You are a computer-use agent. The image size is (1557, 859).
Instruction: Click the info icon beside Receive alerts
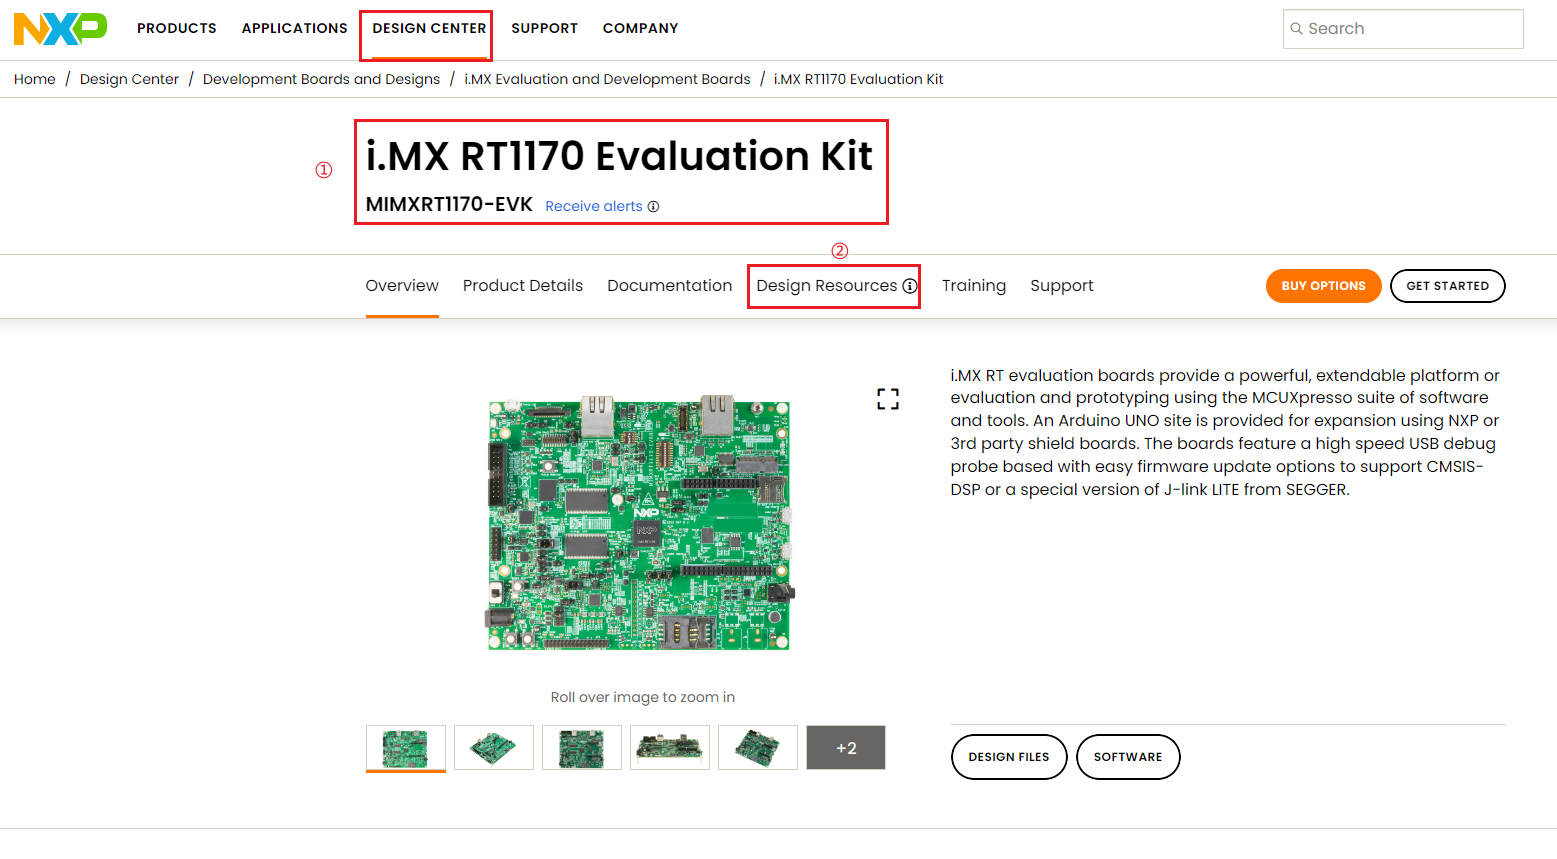654,206
